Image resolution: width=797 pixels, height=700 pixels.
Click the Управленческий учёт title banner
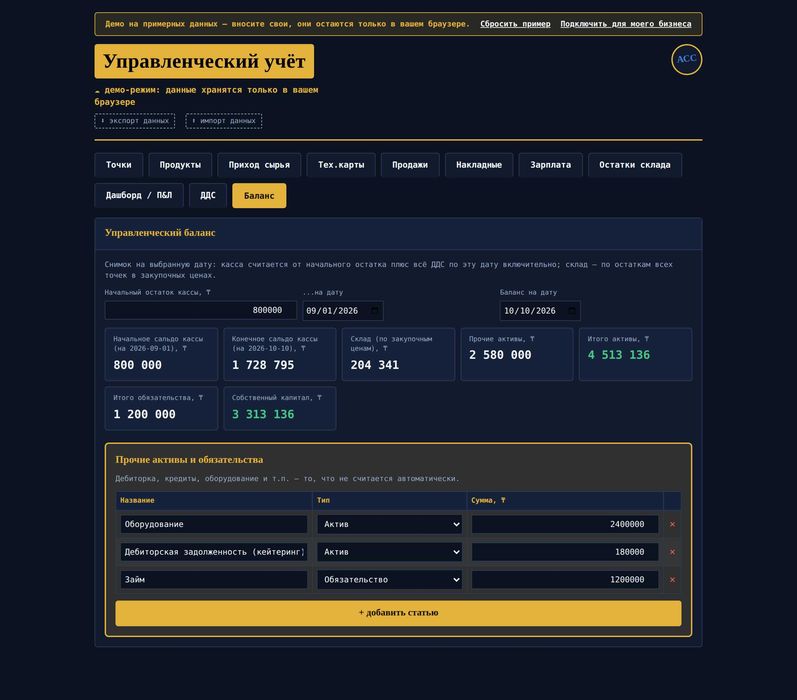(x=204, y=62)
